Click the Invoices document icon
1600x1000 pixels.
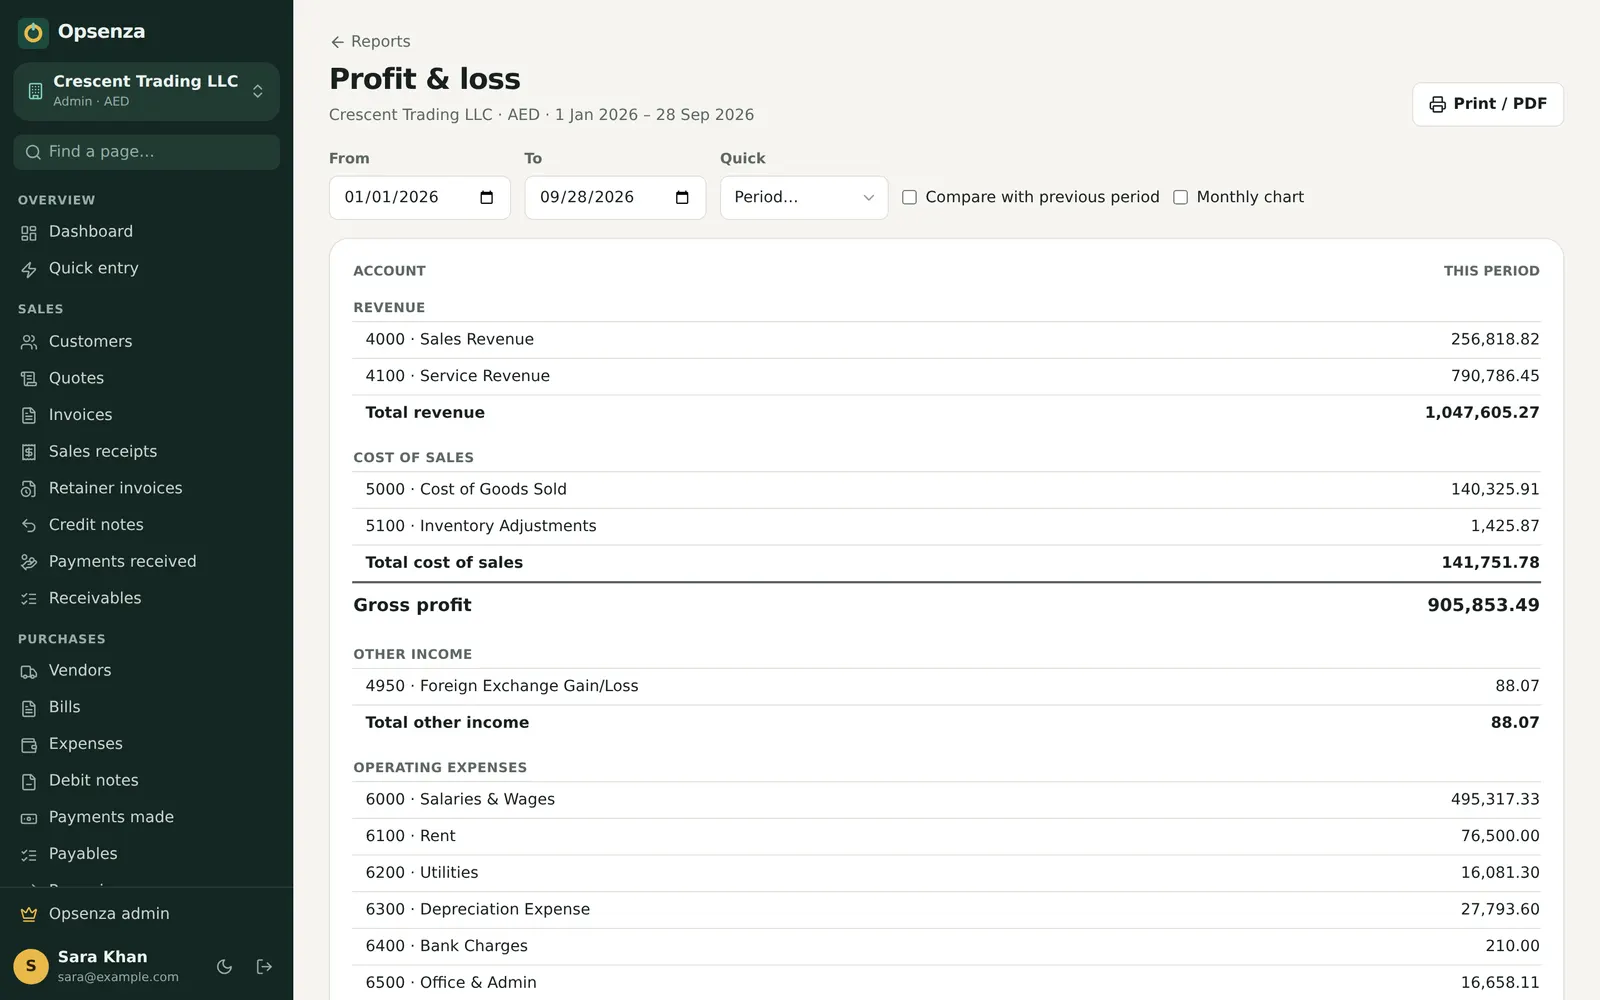click(29, 415)
